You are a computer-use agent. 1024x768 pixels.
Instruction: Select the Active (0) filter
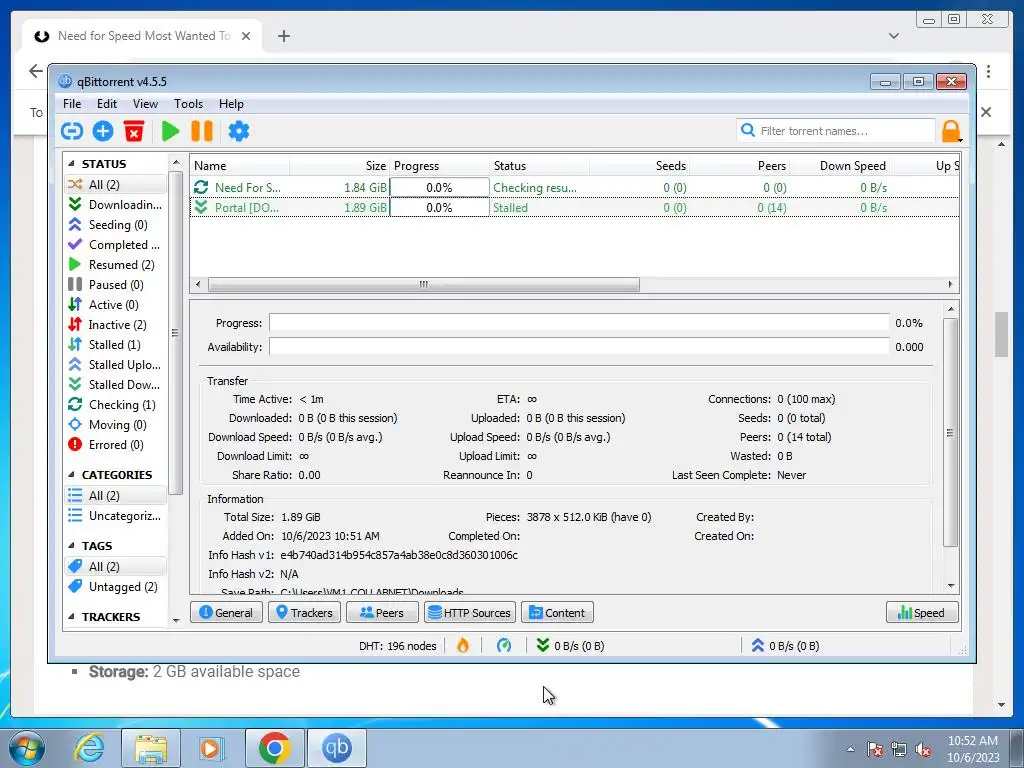point(116,305)
